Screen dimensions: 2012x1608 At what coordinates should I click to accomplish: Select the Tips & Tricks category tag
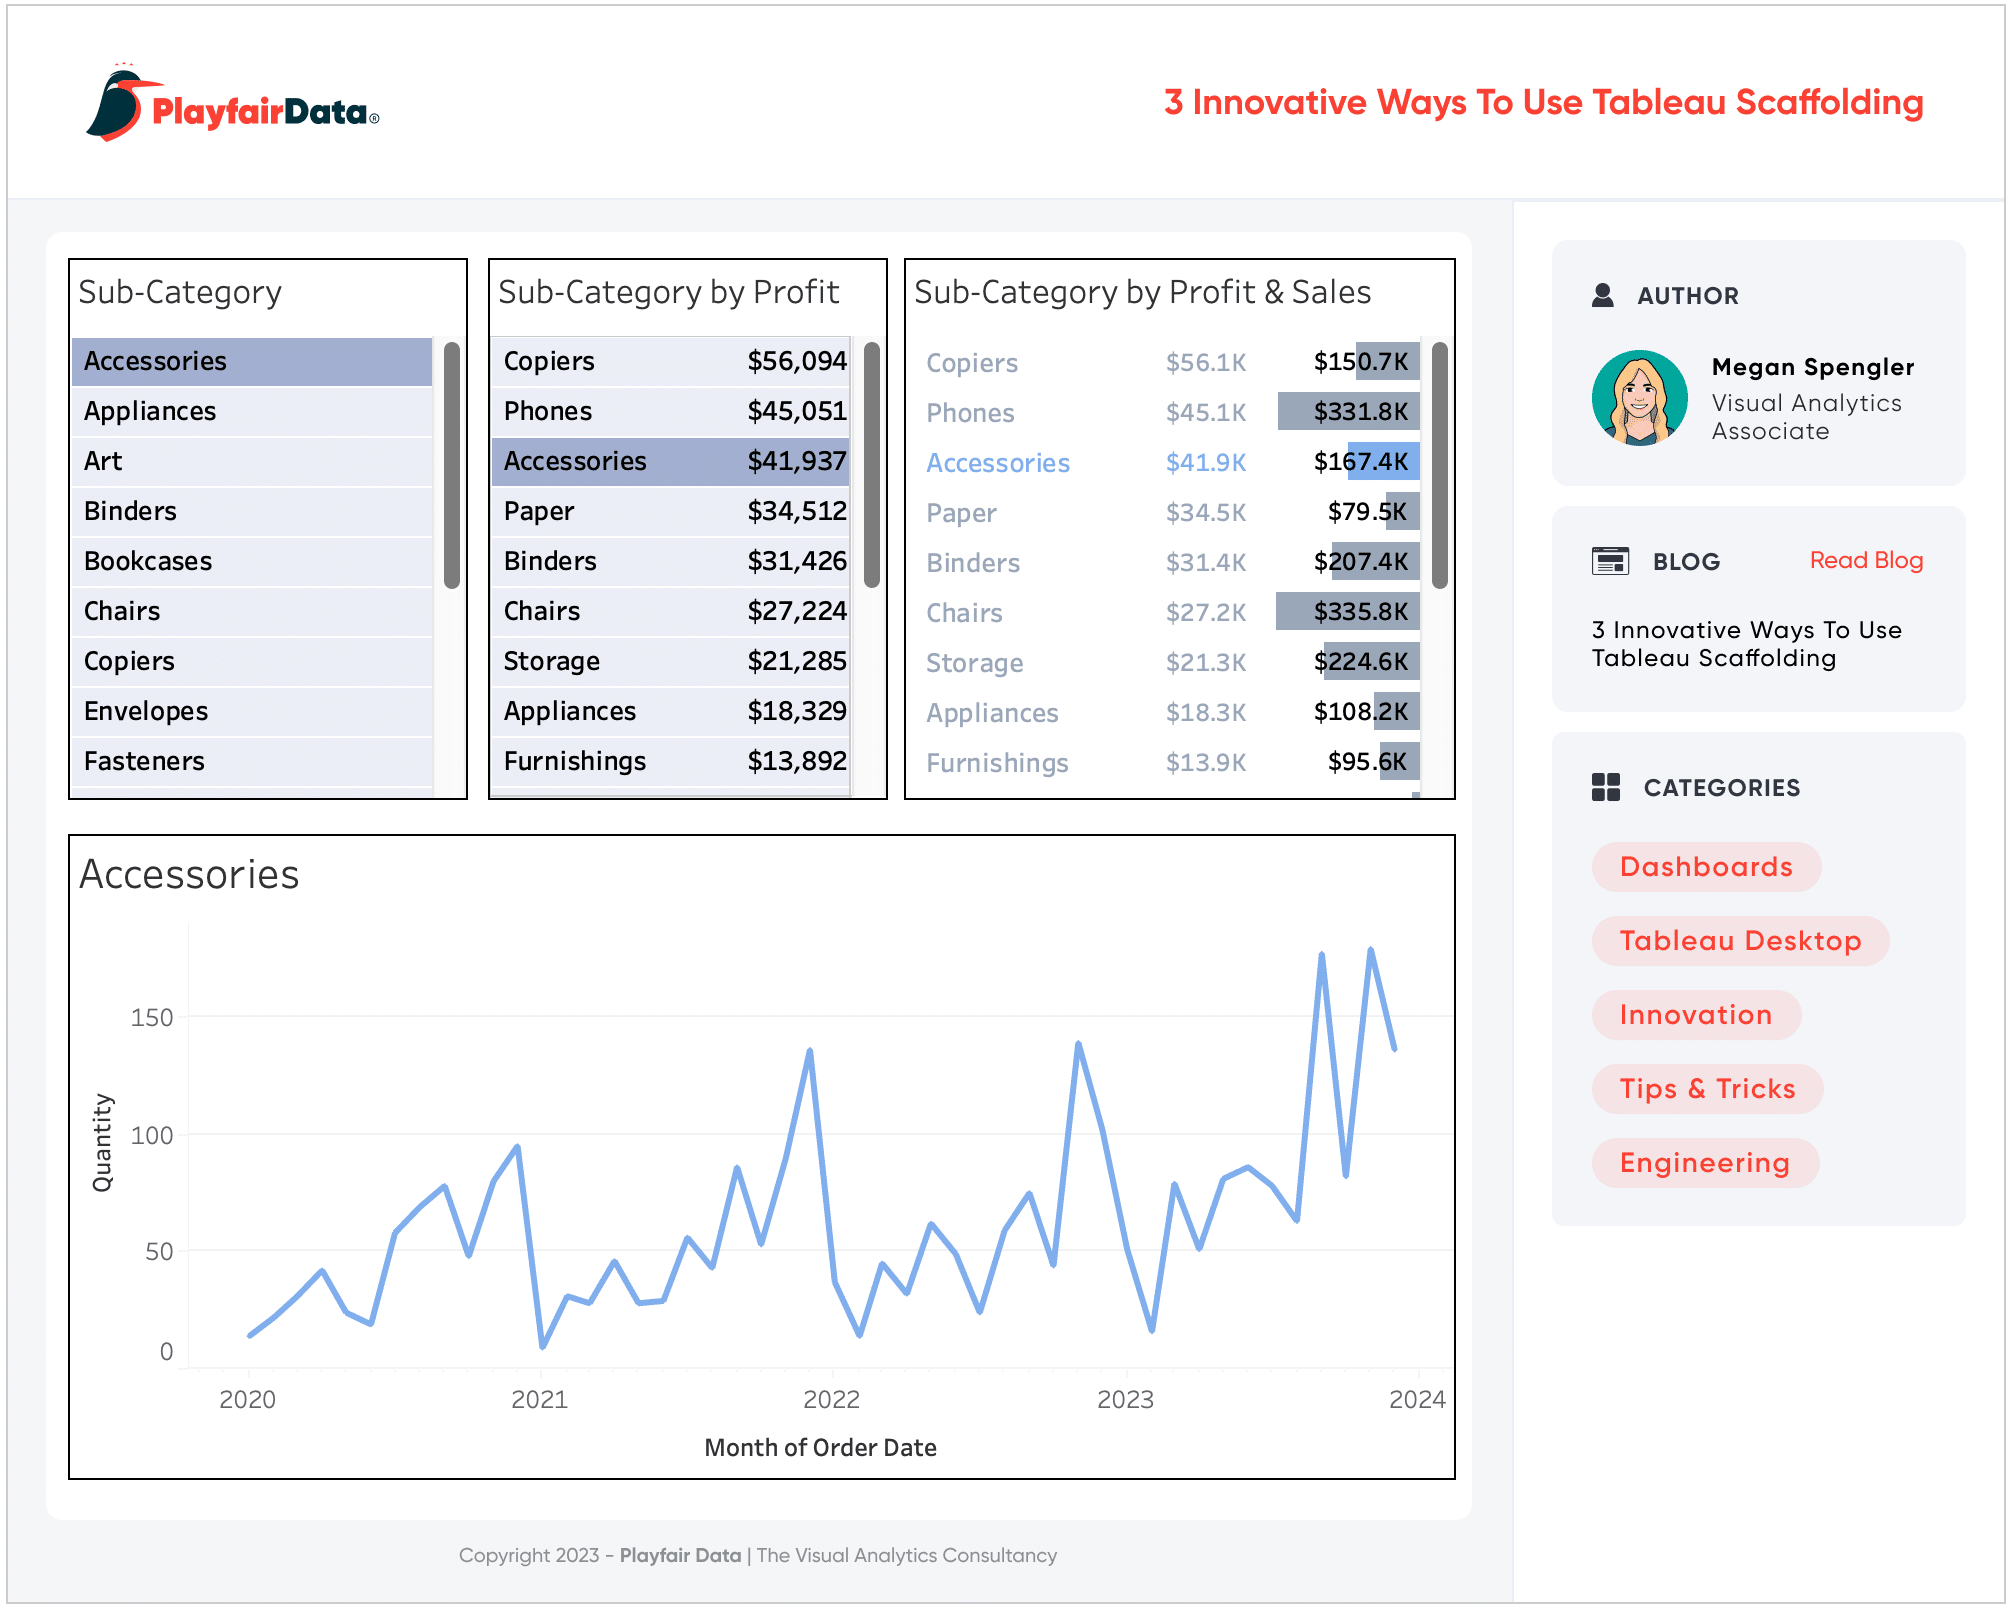(x=1707, y=1088)
